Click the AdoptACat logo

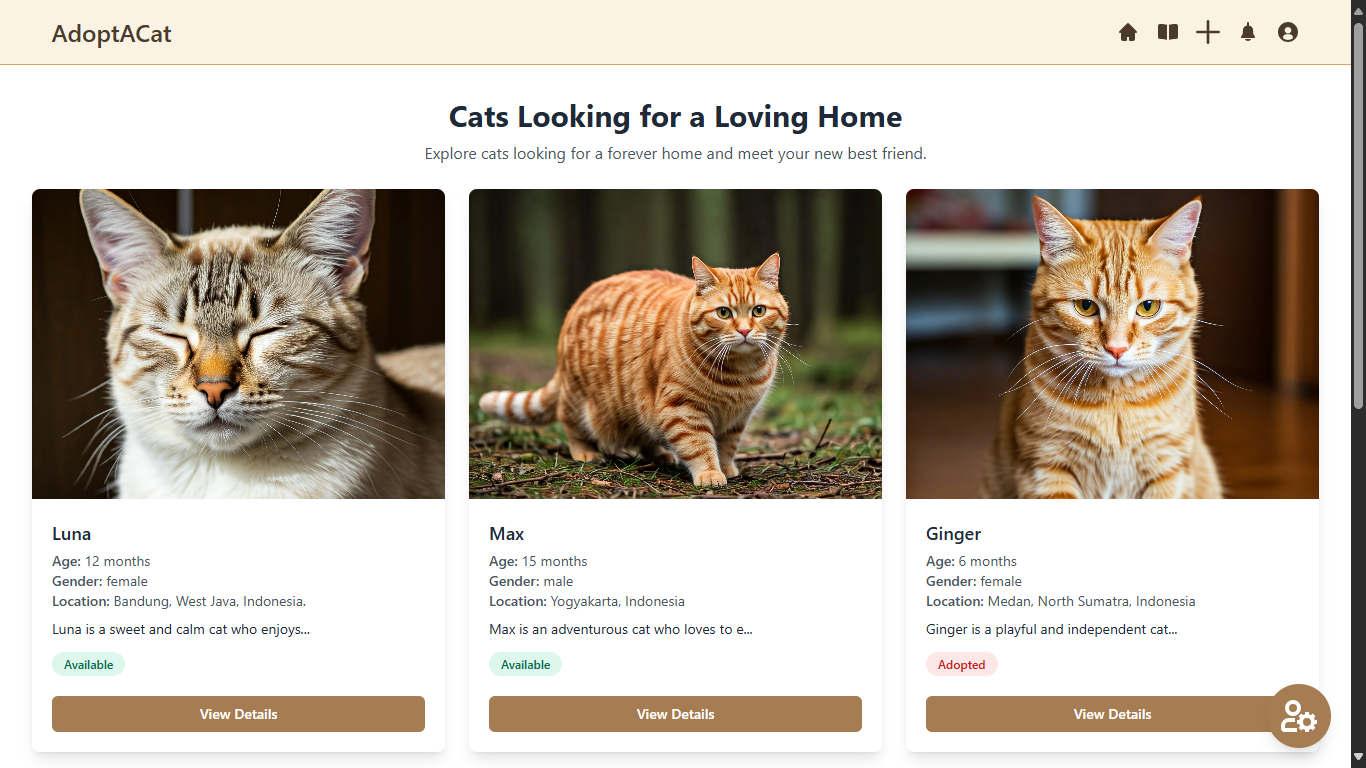click(x=112, y=33)
